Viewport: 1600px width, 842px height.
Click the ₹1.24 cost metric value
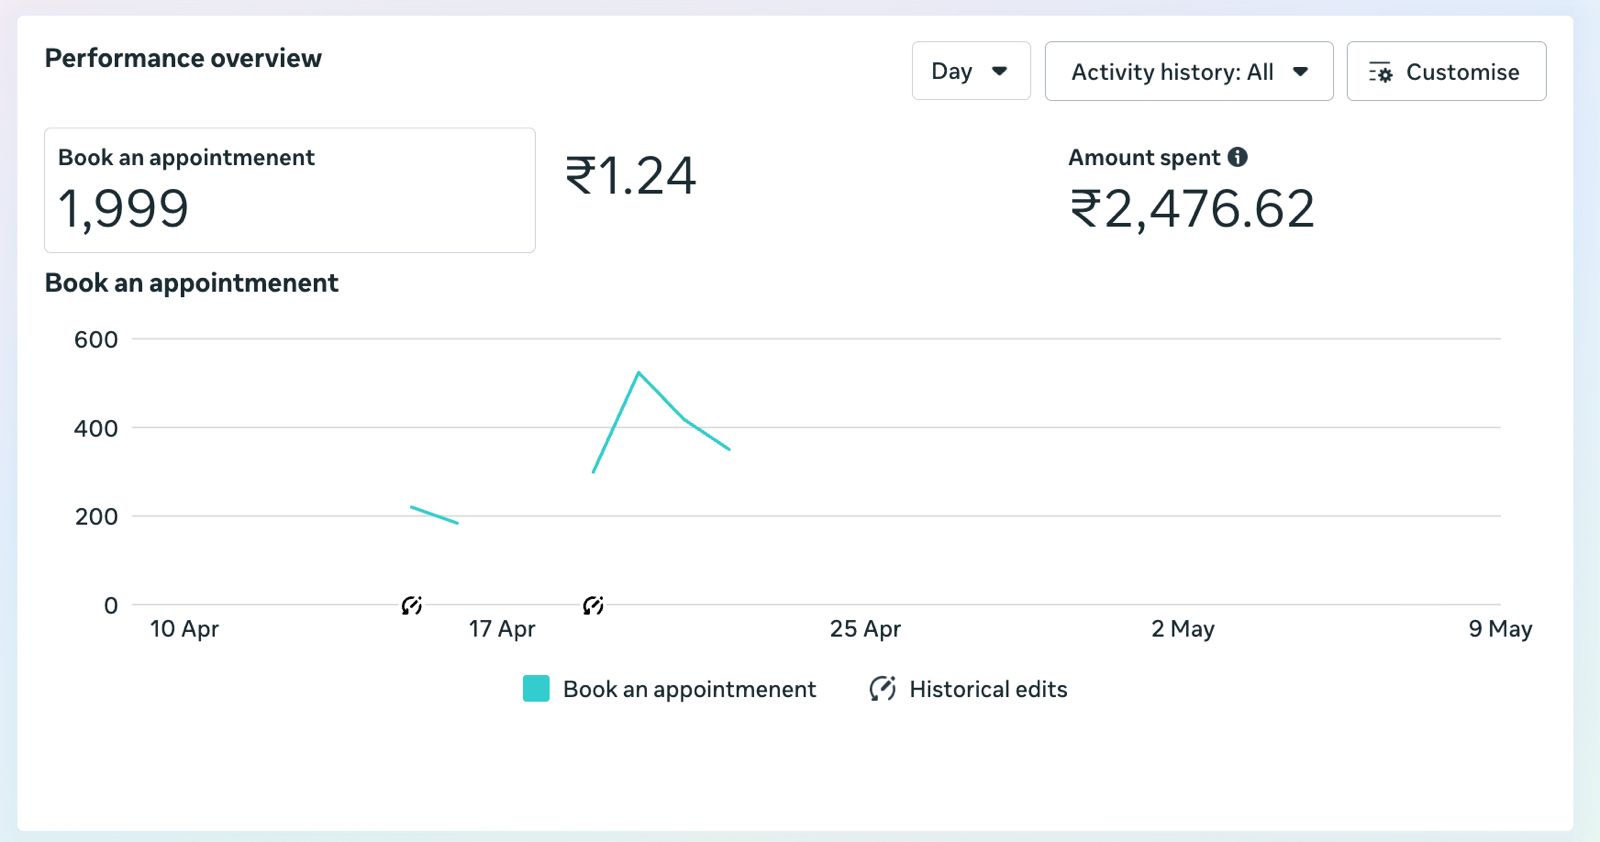click(630, 176)
